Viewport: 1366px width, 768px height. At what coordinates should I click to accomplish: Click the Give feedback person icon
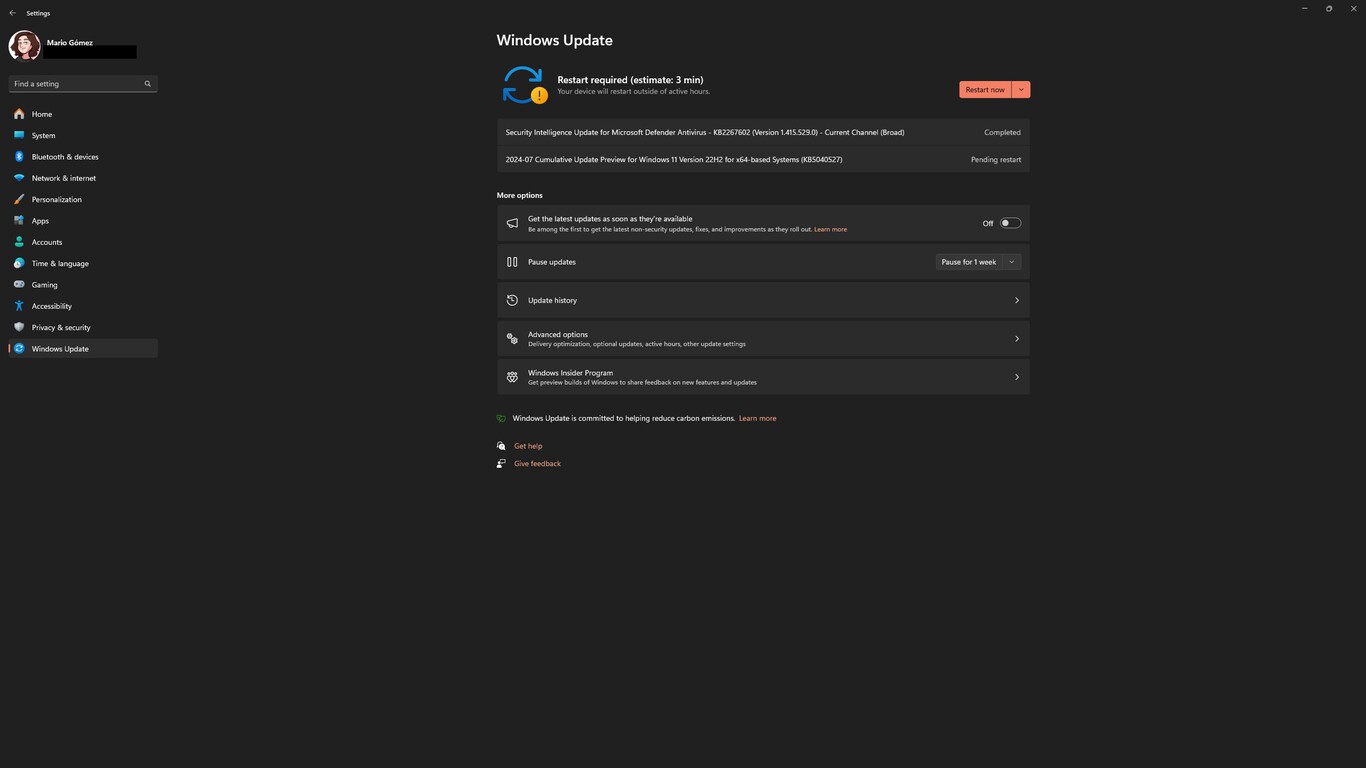501,464
